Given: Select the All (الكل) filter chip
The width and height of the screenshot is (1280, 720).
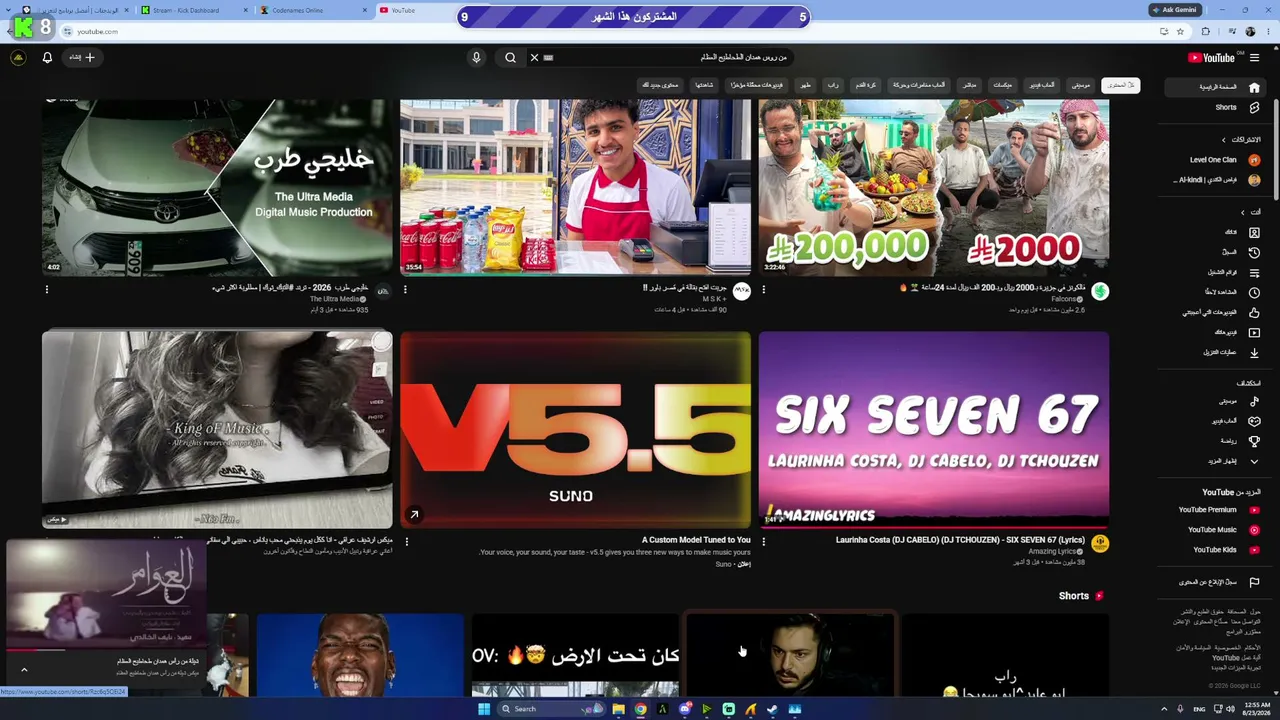Looking at the screenshot, I should click(x=1120, y=85).
